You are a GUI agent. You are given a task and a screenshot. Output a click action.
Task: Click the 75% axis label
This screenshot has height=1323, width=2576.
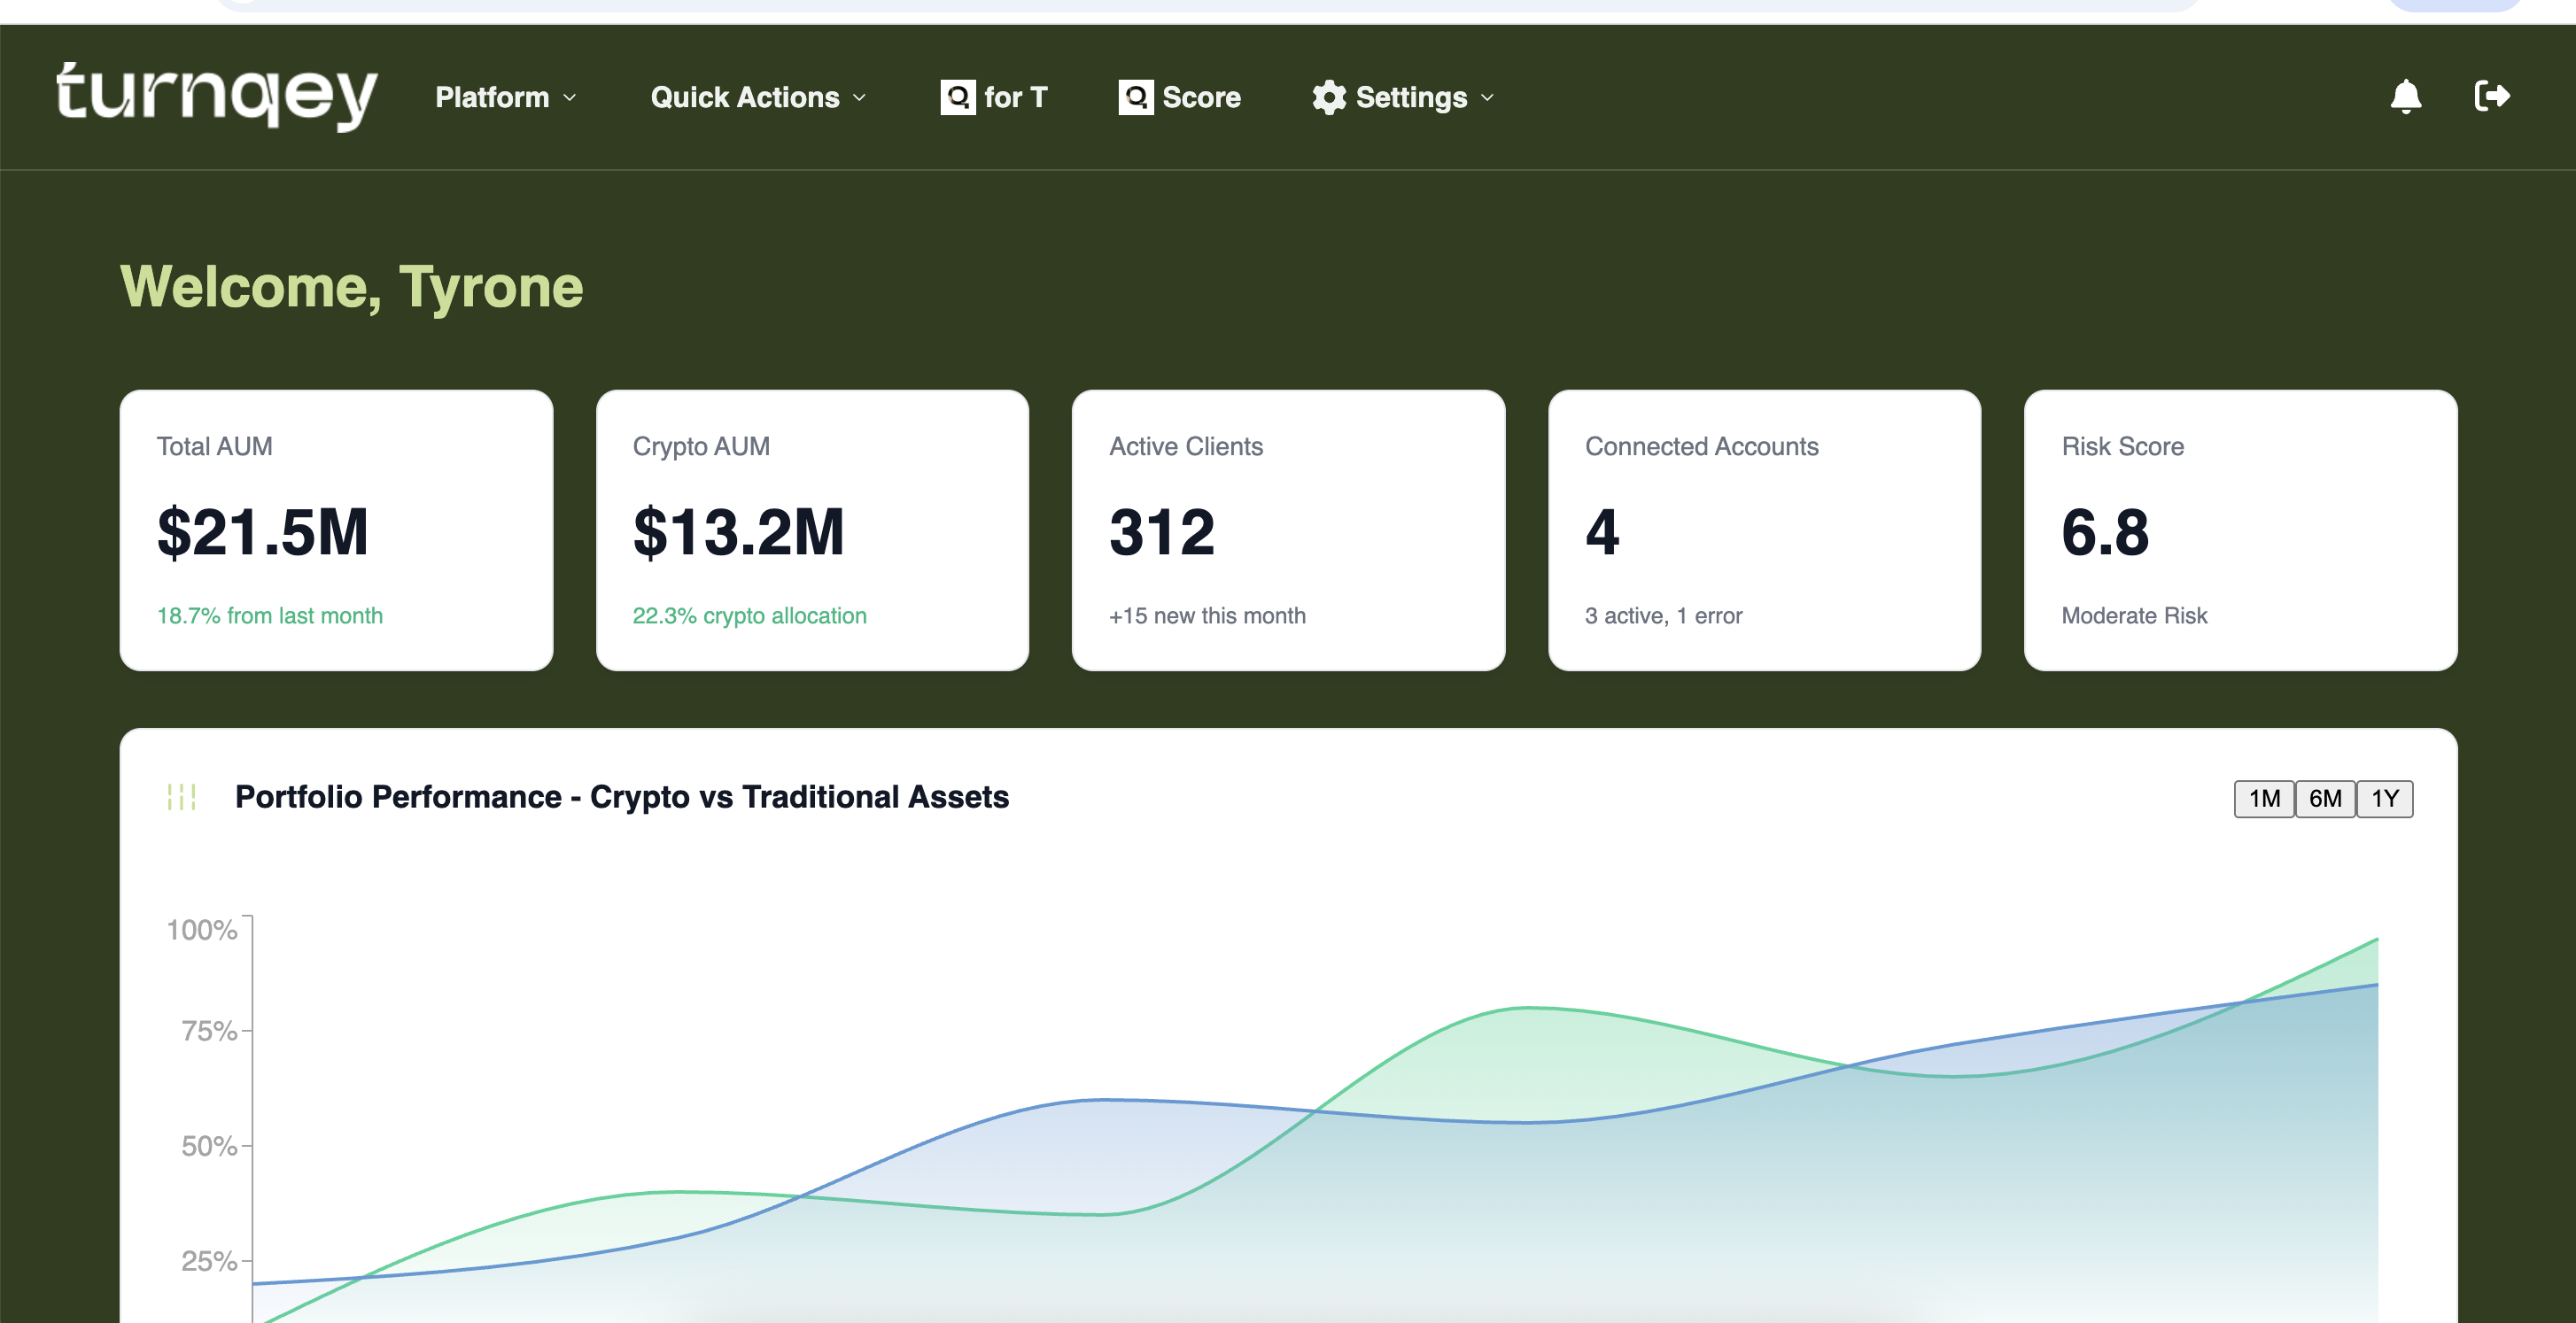[209, 1031]
